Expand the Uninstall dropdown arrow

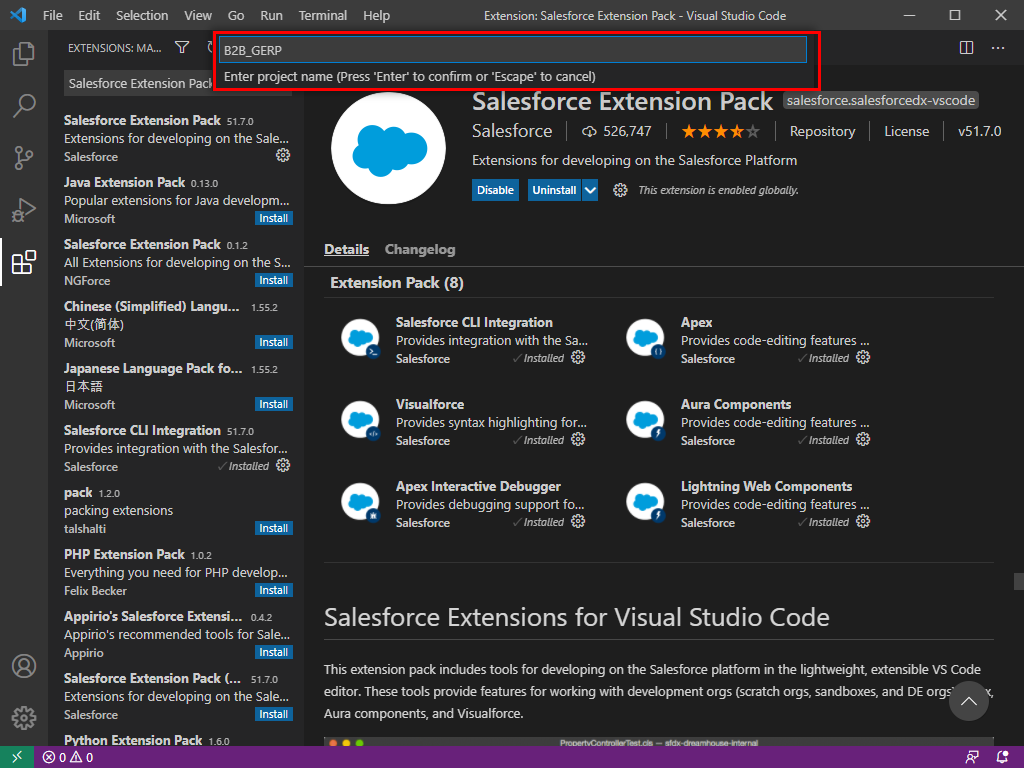pos(590,190)
